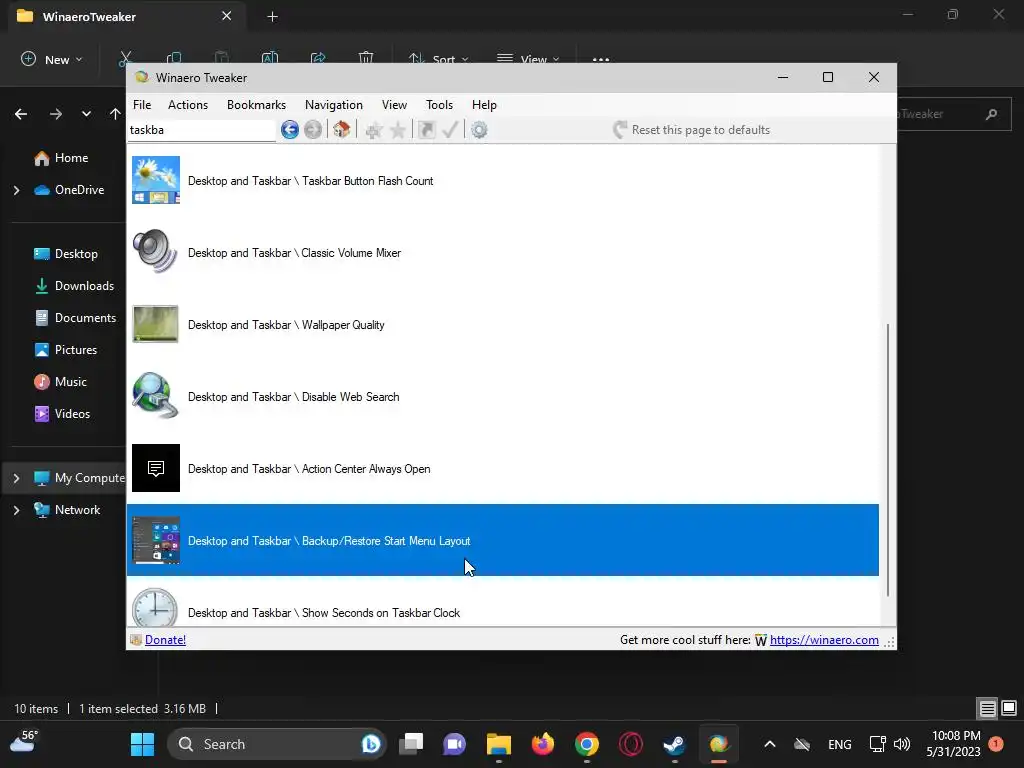
Task: Expand the OneDrive tree node
Action: tap(16, 190)
